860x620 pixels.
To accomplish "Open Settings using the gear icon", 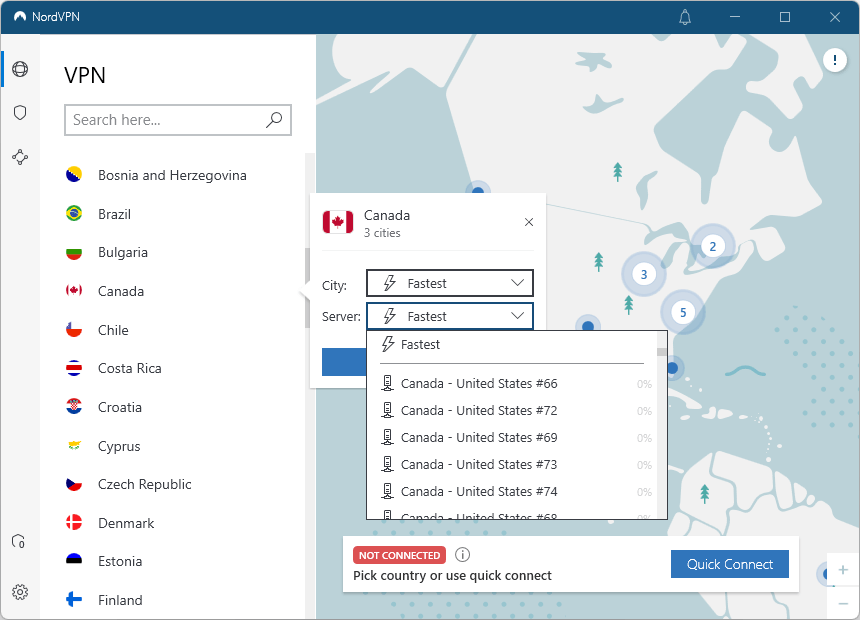I will [x=20, y=592].
